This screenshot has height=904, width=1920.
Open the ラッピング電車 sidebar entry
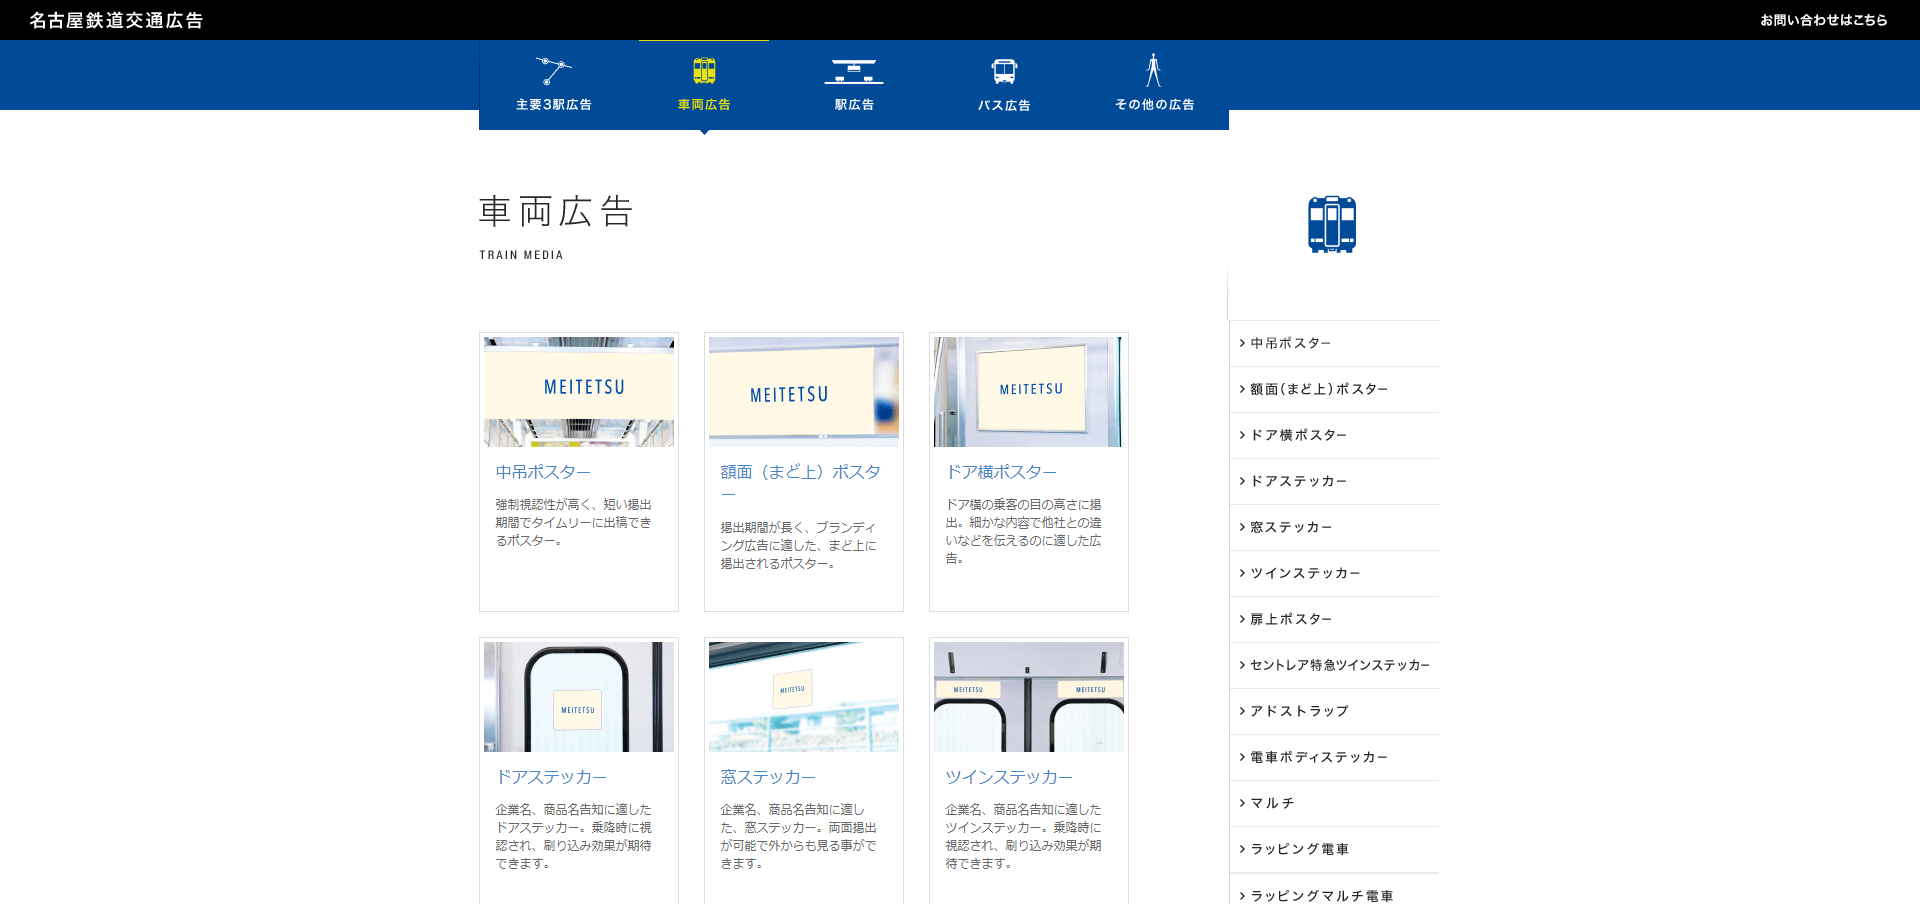1299,849
